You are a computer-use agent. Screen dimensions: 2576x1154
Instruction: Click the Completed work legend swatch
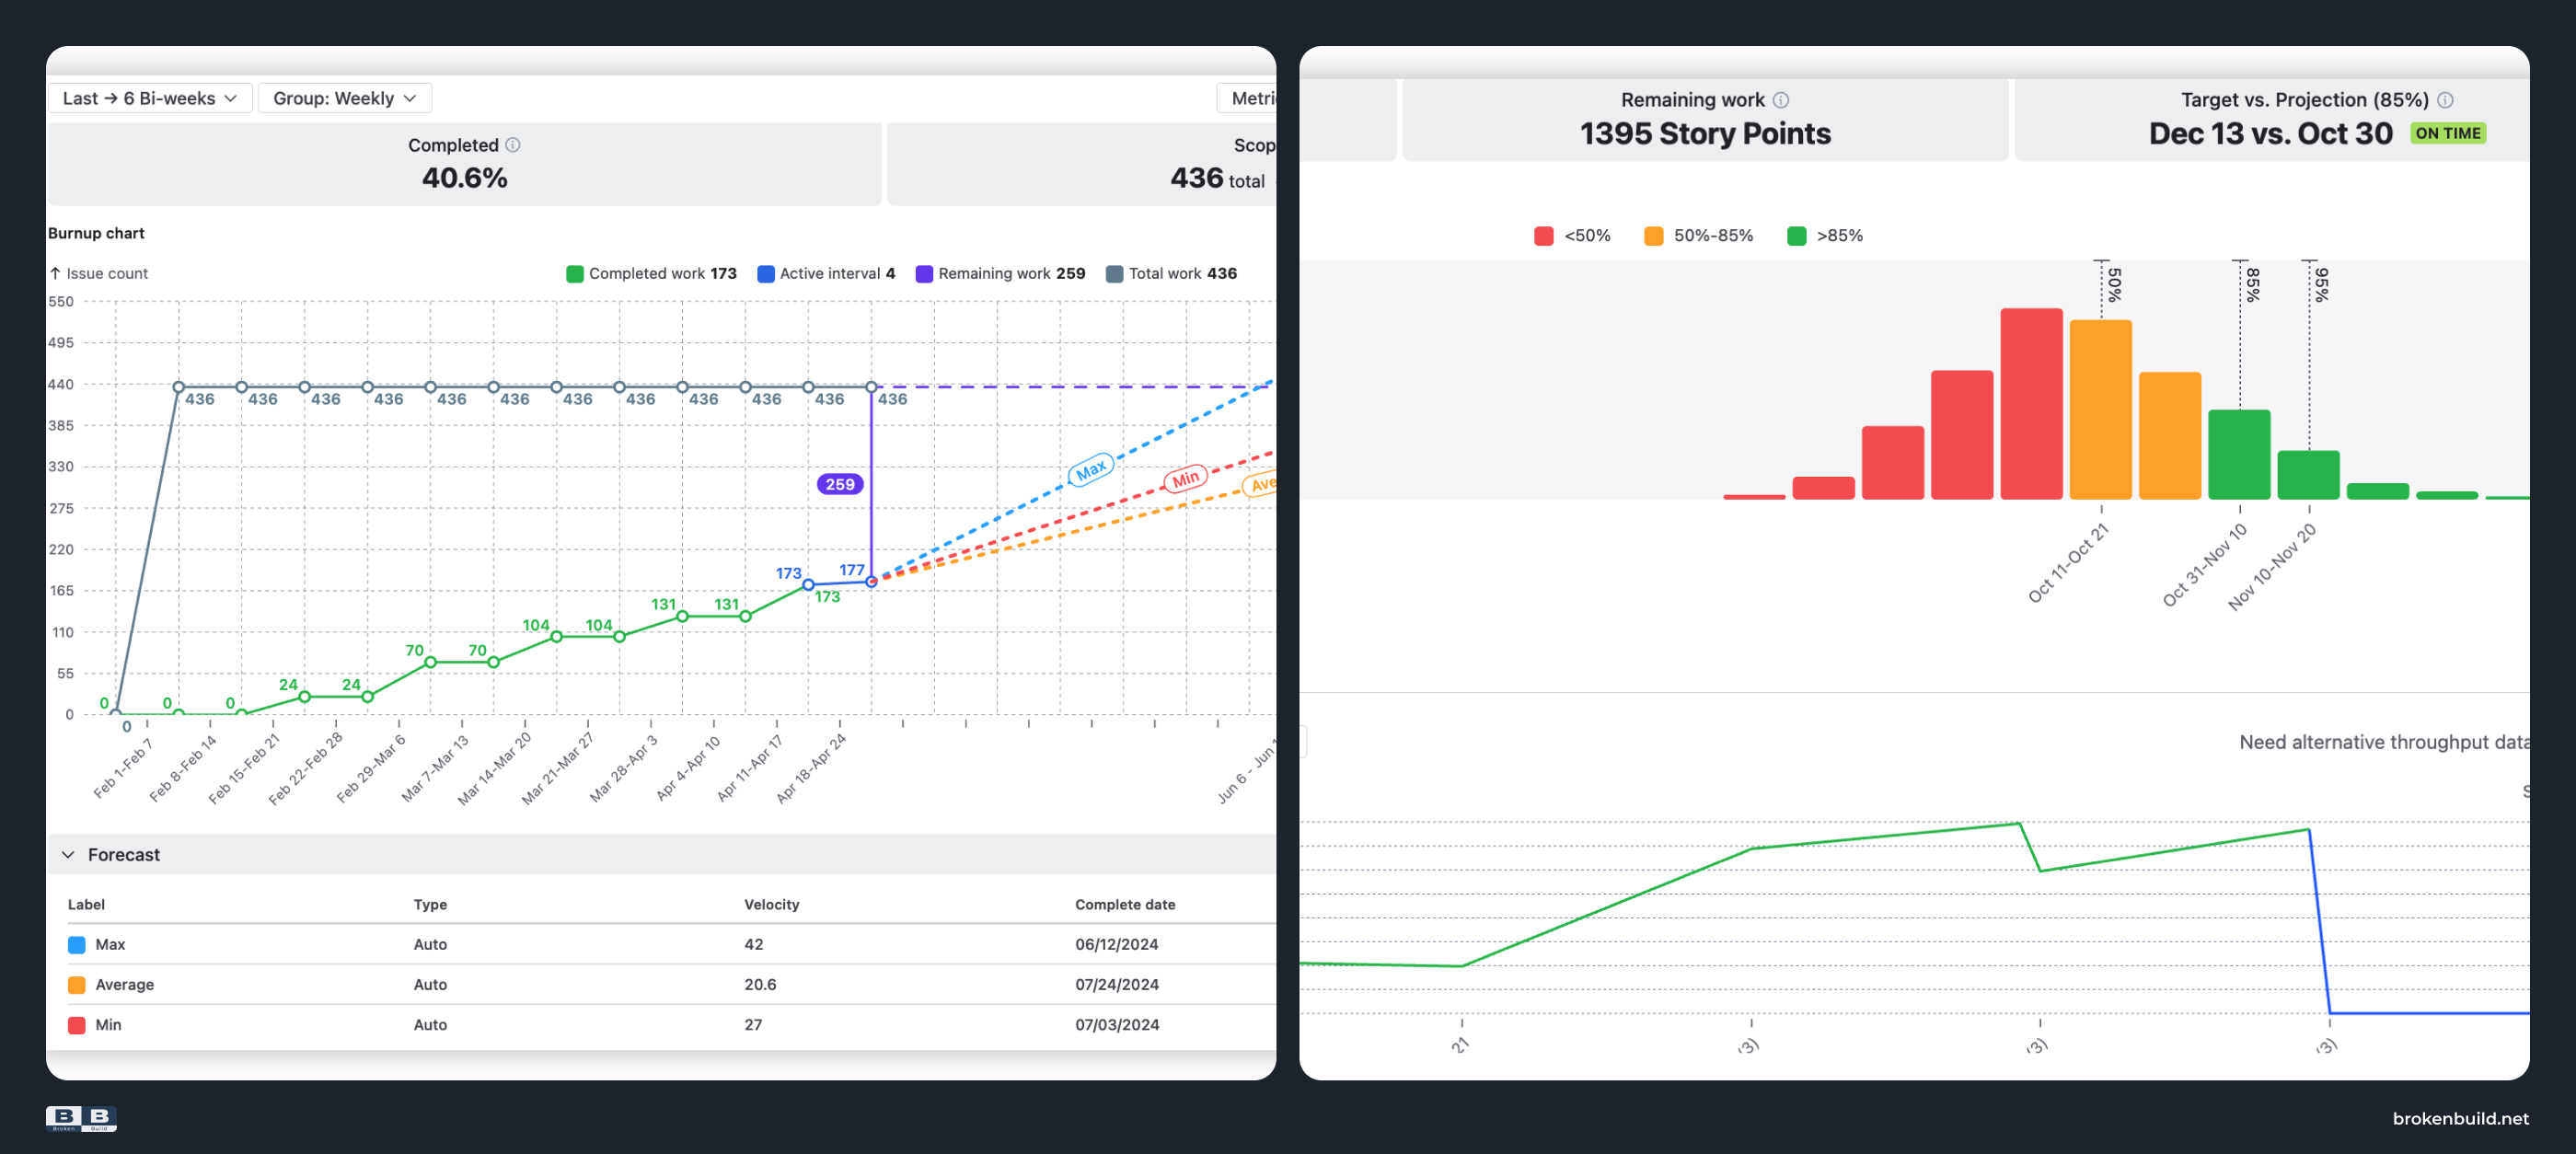click(575, 274)
